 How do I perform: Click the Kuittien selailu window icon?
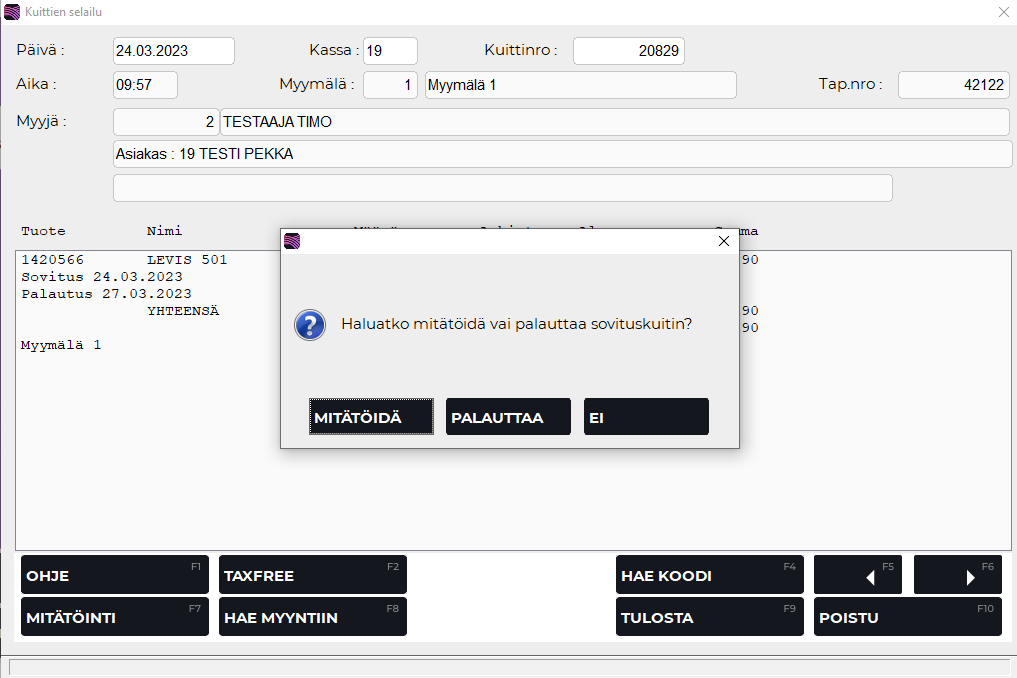(x=12, y=12)
